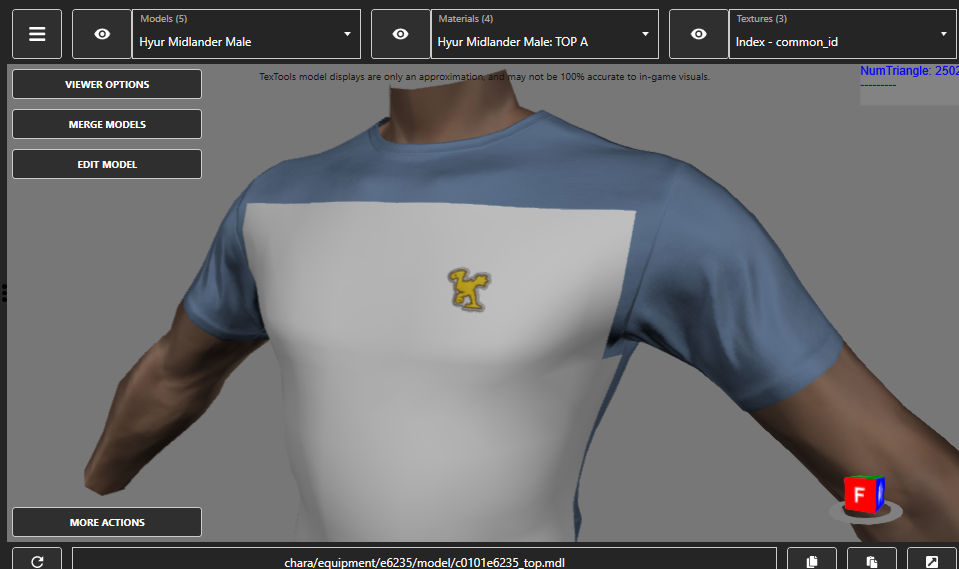959x569 pixels.
Task: Click the copy path icon
Action: (x=812, y=560)
